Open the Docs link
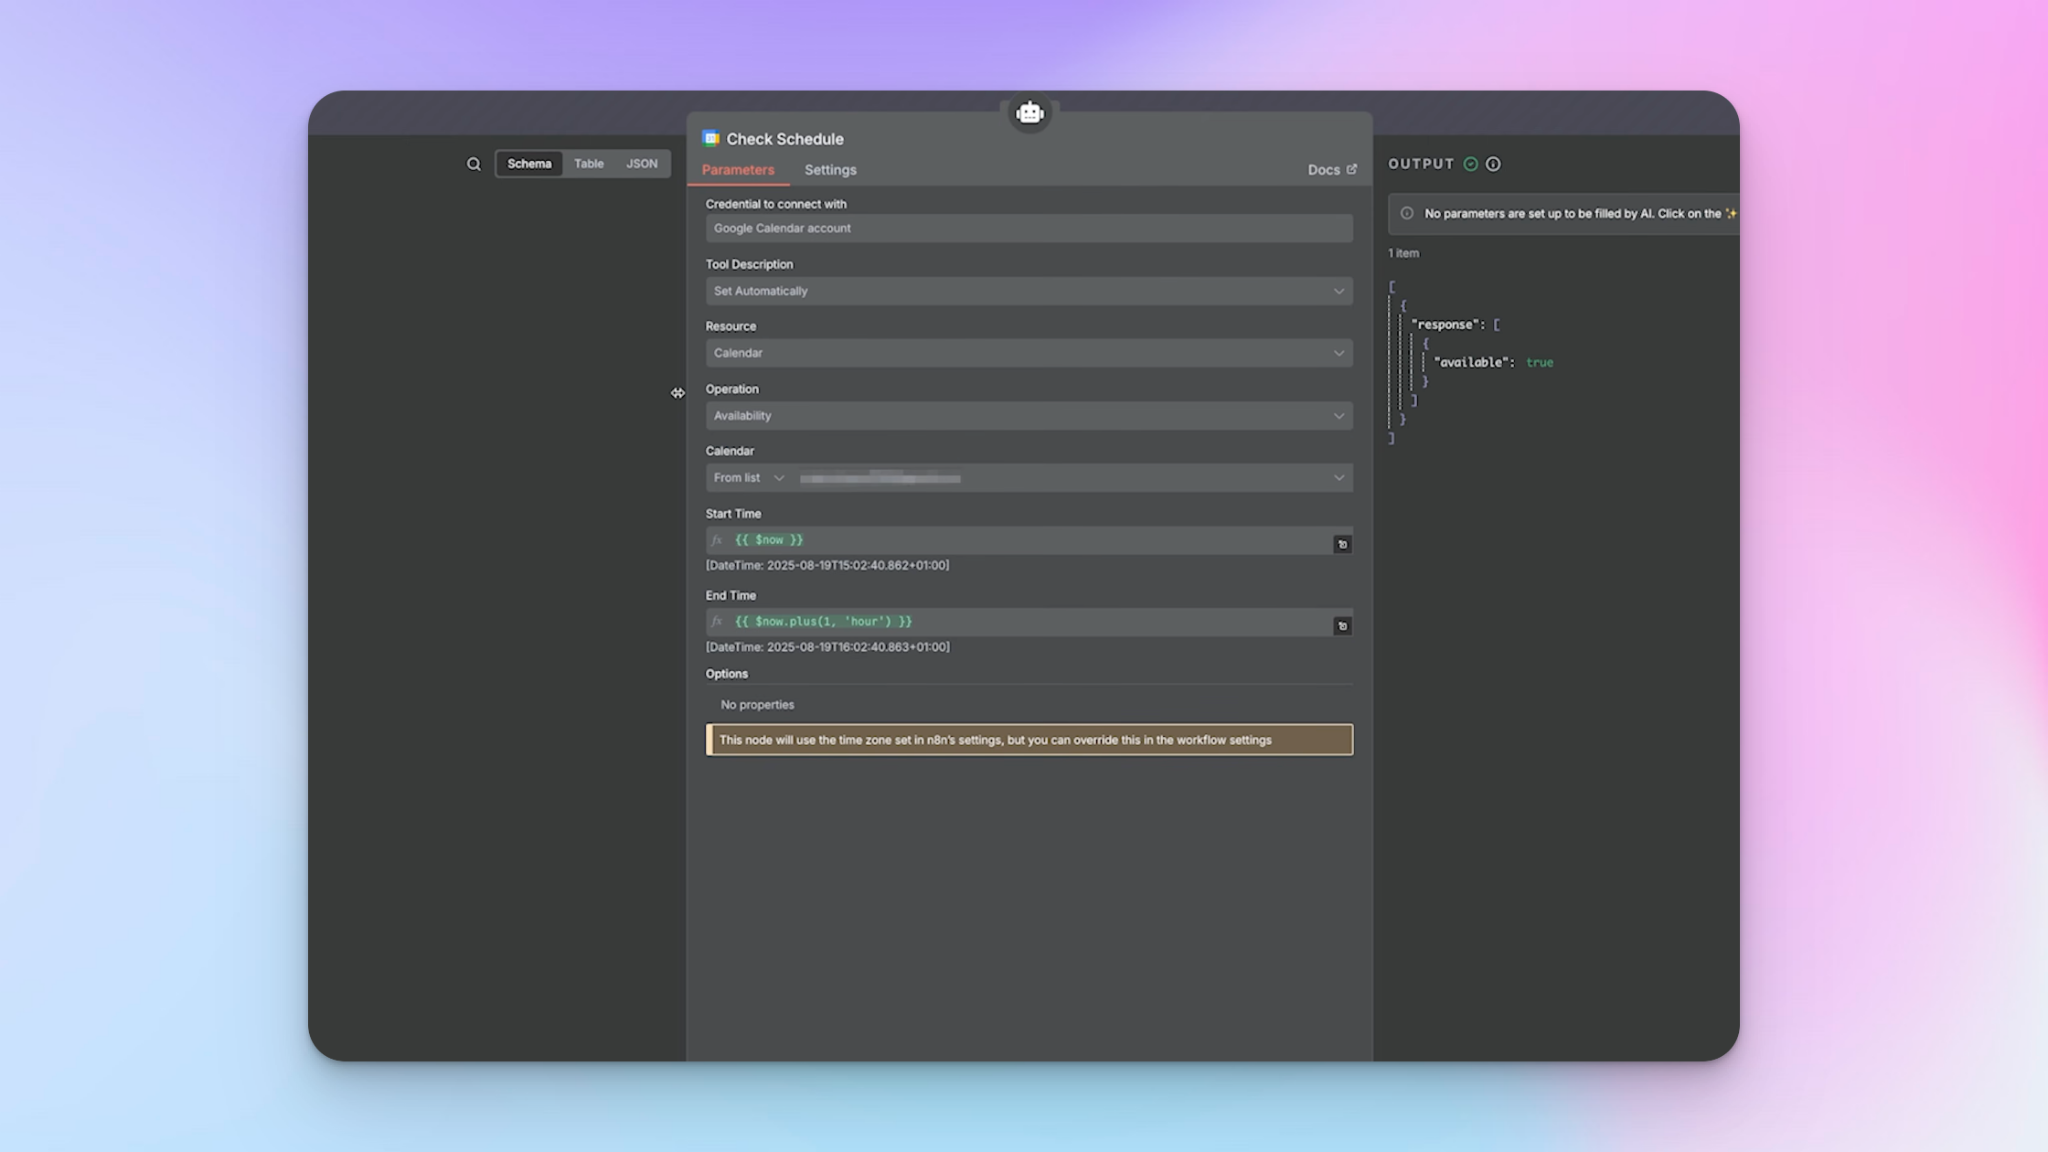Screen dimensions: 2048x1152 [x=1331, y=170]
